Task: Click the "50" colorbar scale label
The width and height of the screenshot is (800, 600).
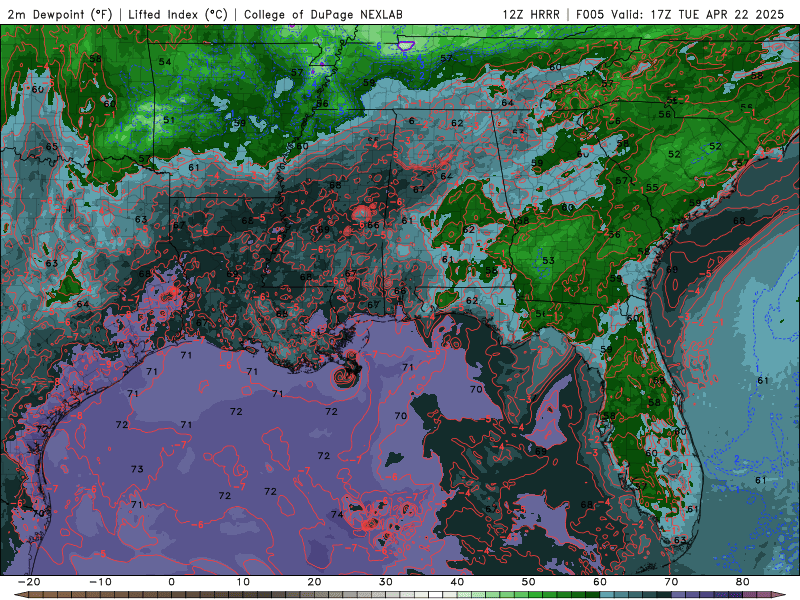Action: click(x=529, y=582)
